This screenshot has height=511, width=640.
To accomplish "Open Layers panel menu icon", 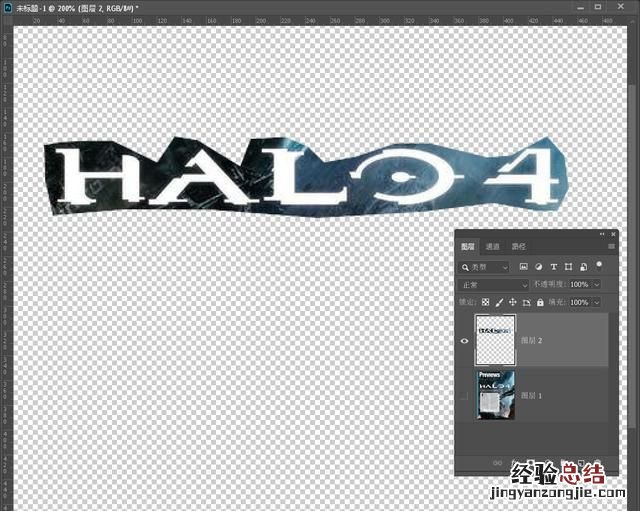I will 611,246.
